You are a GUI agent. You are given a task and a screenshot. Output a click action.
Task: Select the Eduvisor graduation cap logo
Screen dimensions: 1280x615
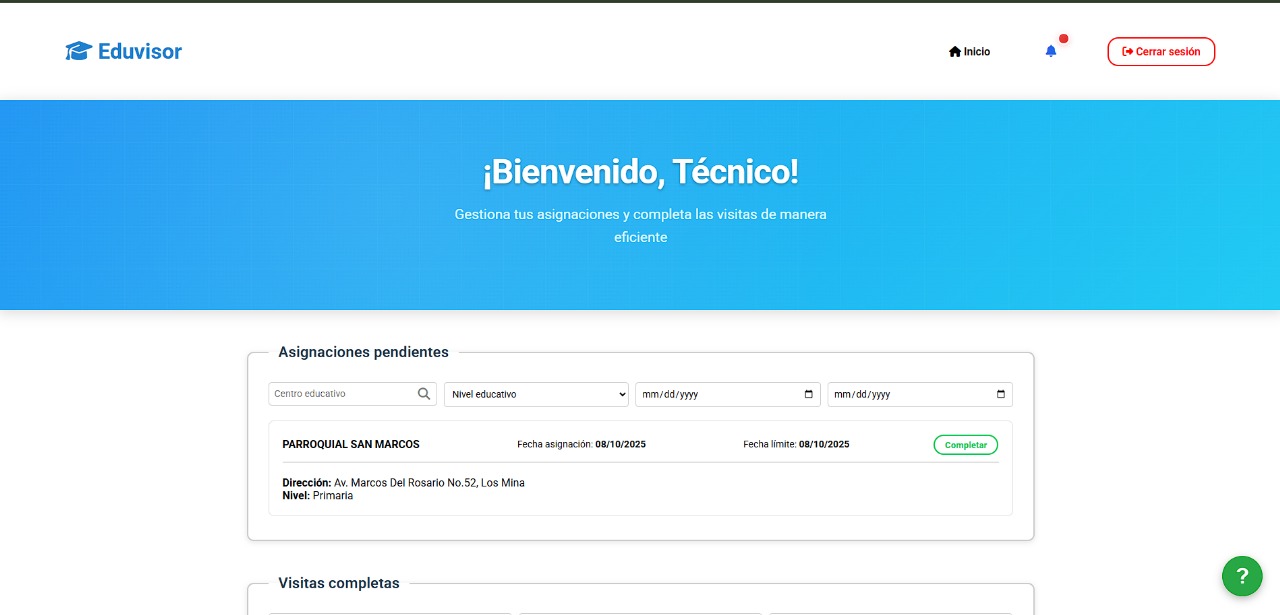click(x=78, y=51)
